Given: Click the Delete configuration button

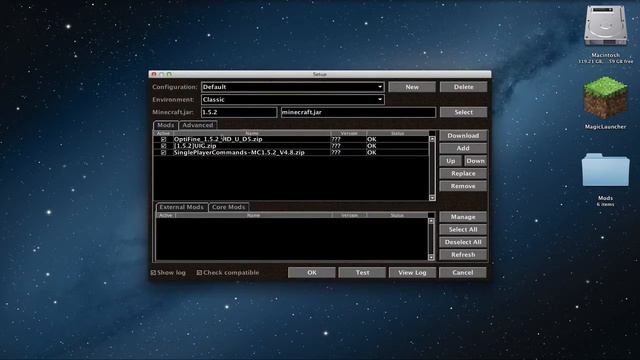Looking at the screenshot, I should (x=463, y=87).
